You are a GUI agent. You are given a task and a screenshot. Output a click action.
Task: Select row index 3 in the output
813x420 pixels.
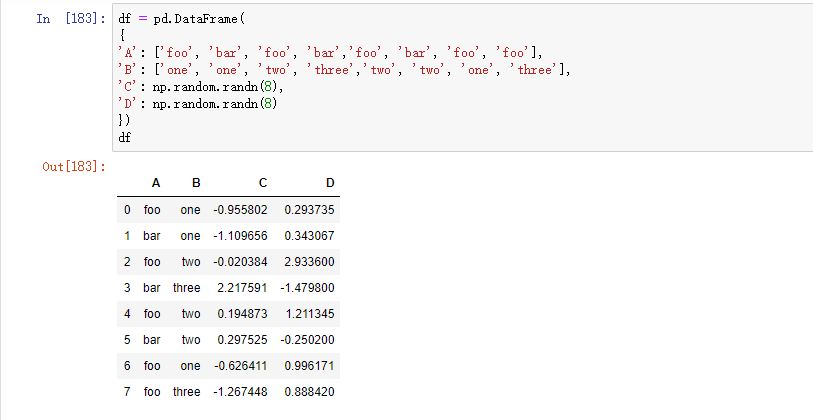(127, 288)
